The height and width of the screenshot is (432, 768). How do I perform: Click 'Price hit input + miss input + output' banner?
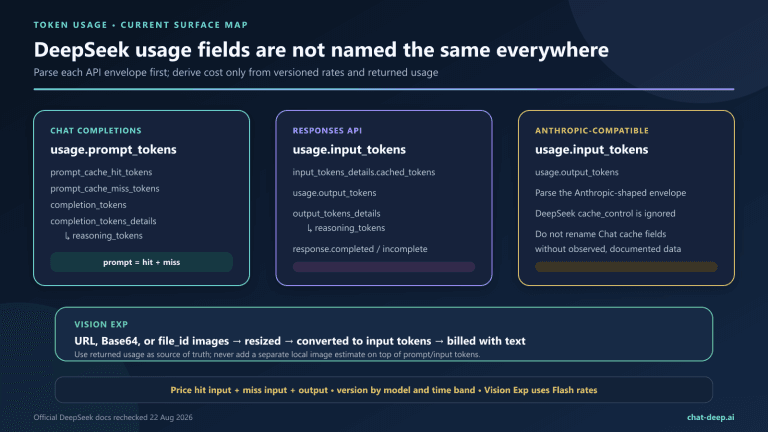point(384,390)
